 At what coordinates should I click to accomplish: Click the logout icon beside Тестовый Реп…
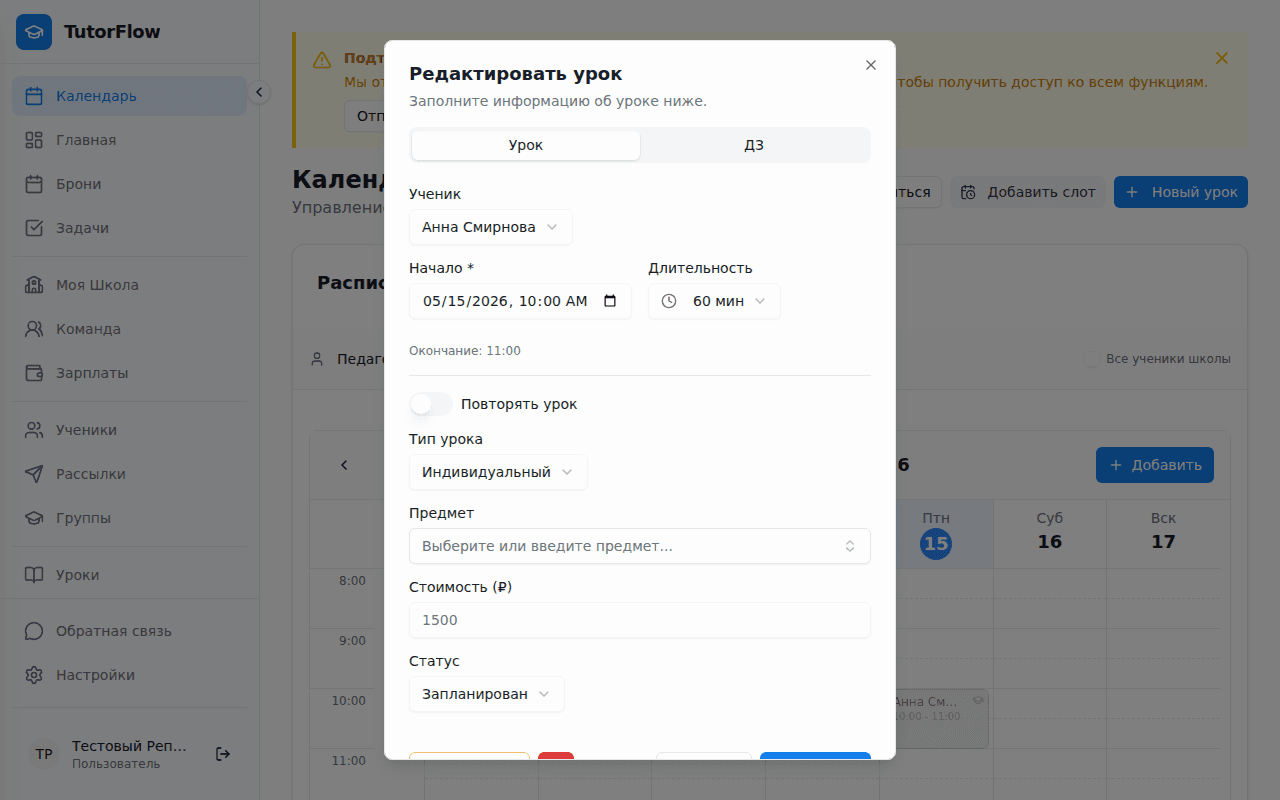point(223,754)
